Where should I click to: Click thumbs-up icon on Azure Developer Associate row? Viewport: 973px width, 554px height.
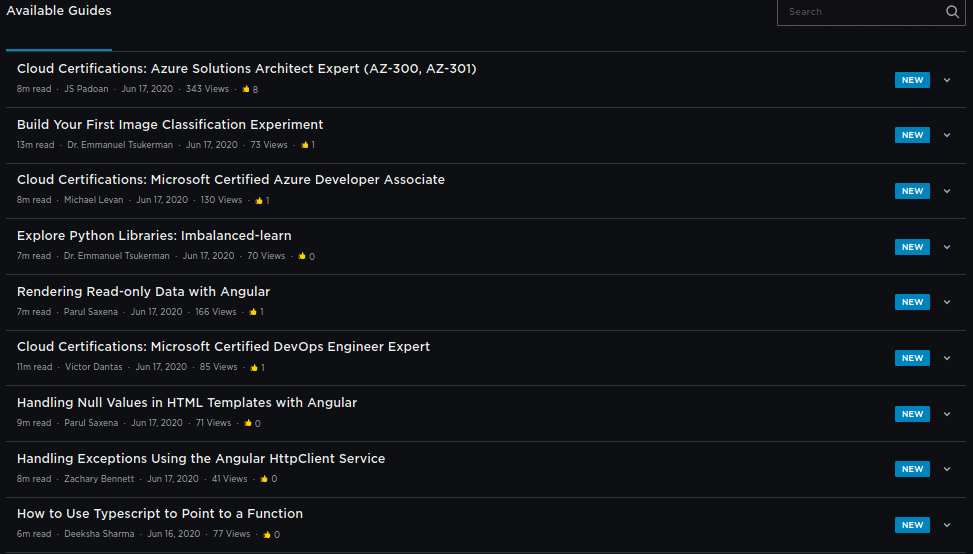point(259,200)
